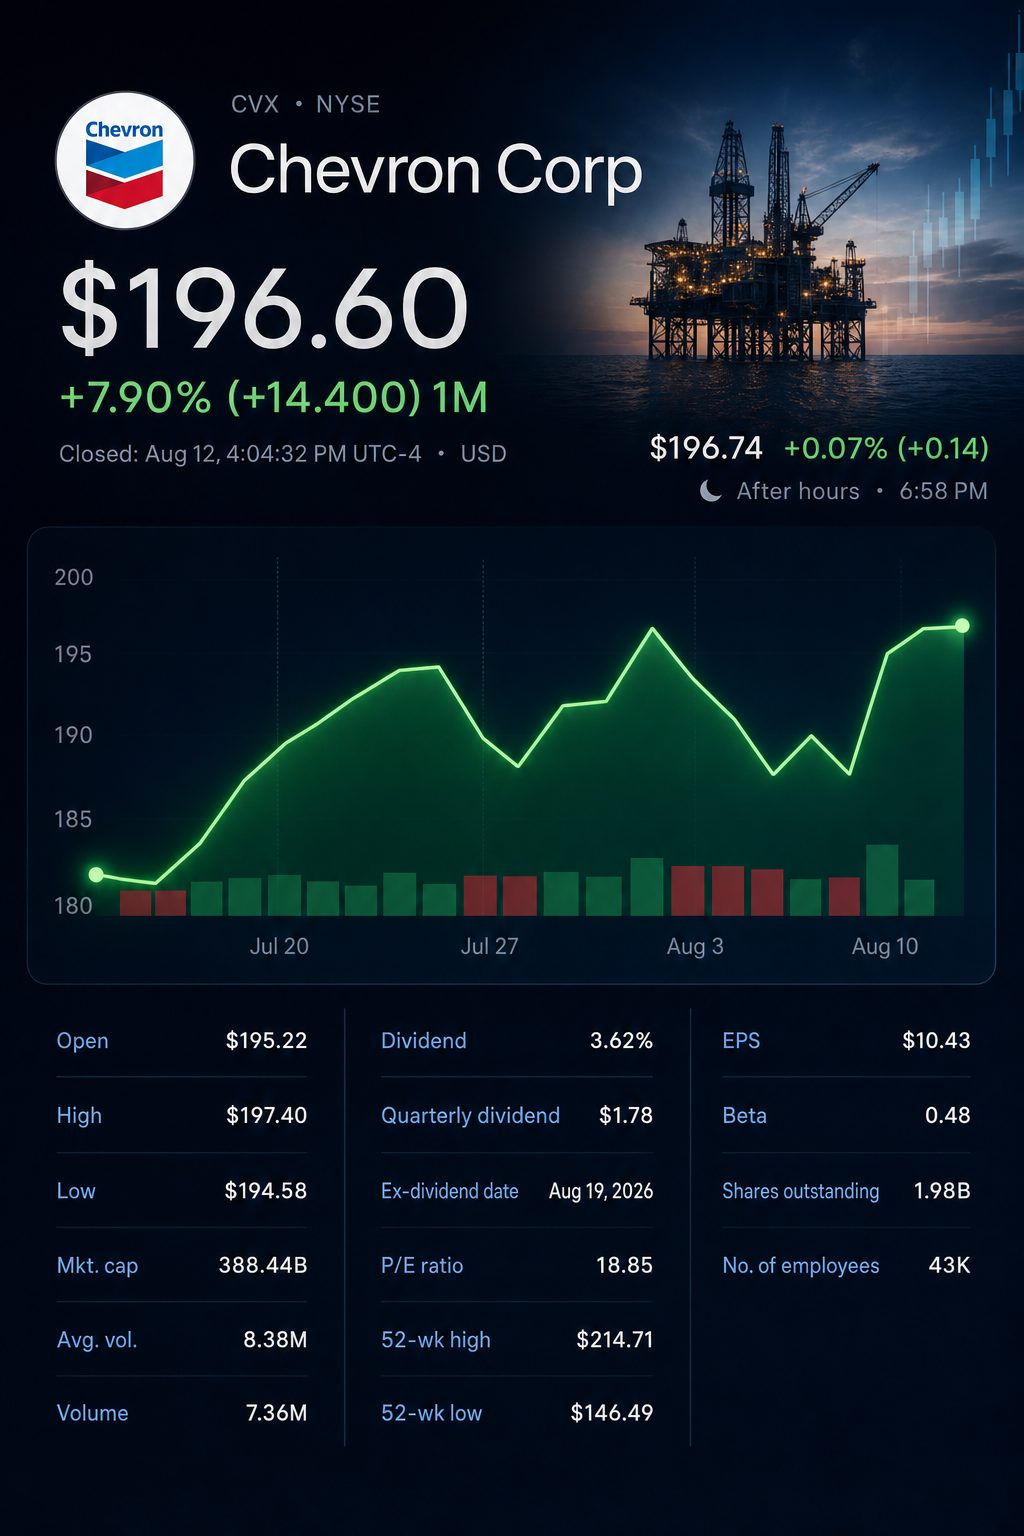Click the 200 price axis label
Image resolution: width=1024 pixels, height=1536 pixels.
click(x=73, y=577)
